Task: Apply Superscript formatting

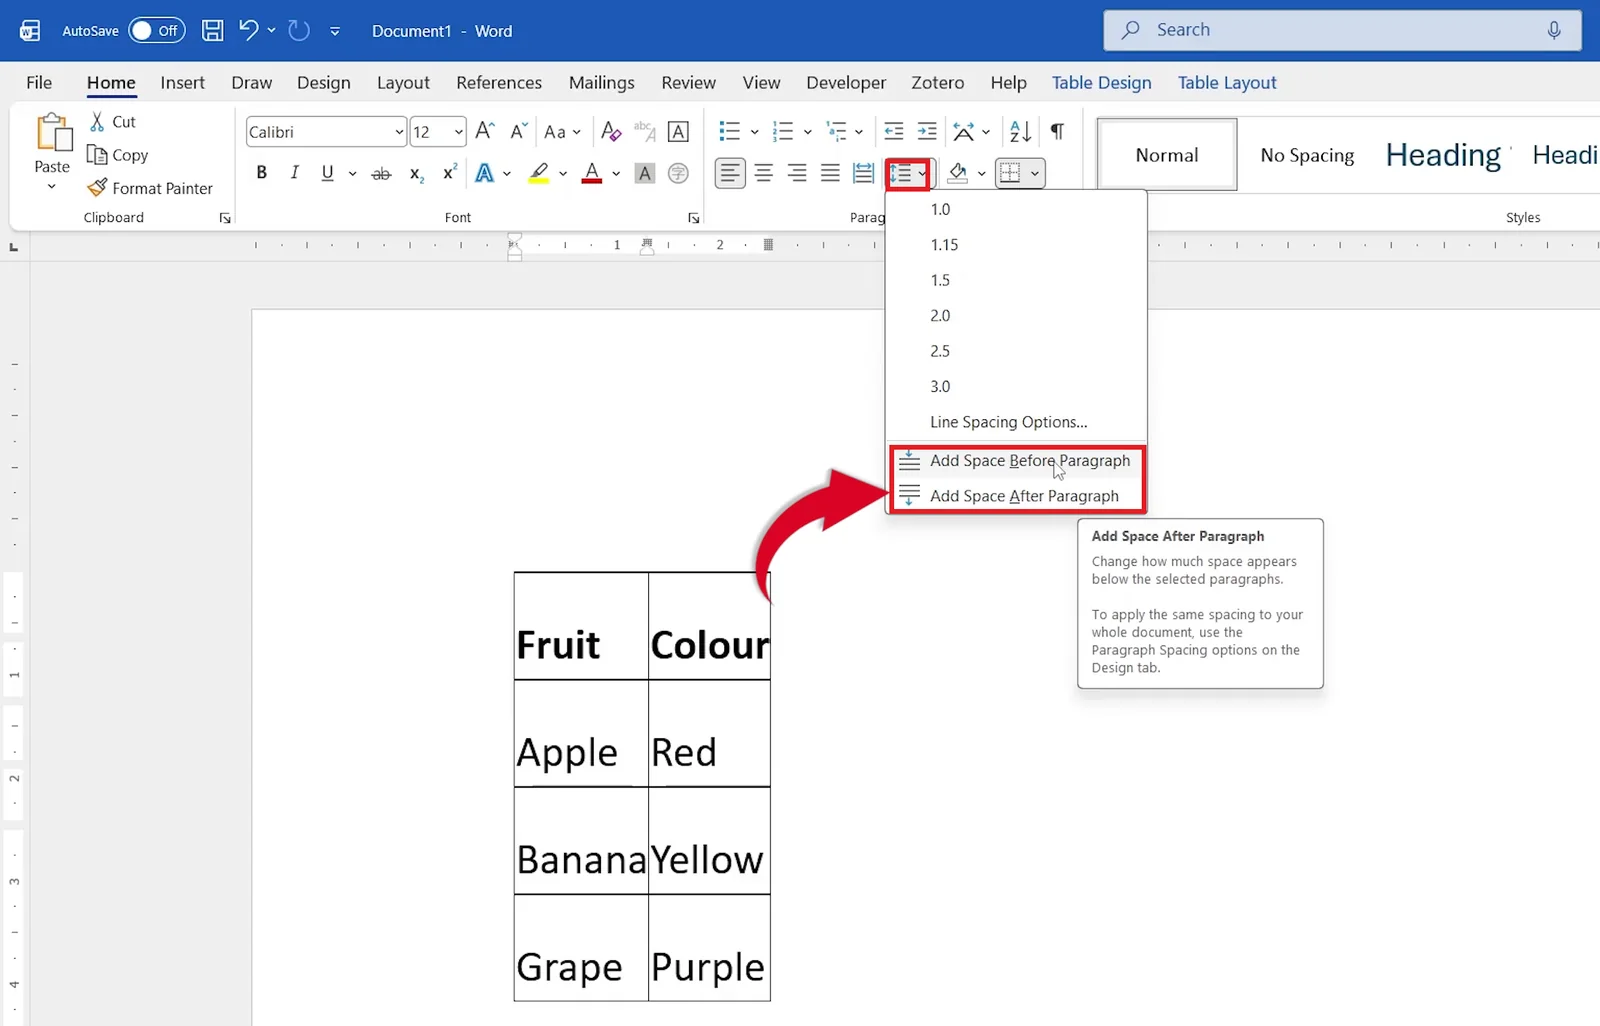Action: [x=450, y=172]
